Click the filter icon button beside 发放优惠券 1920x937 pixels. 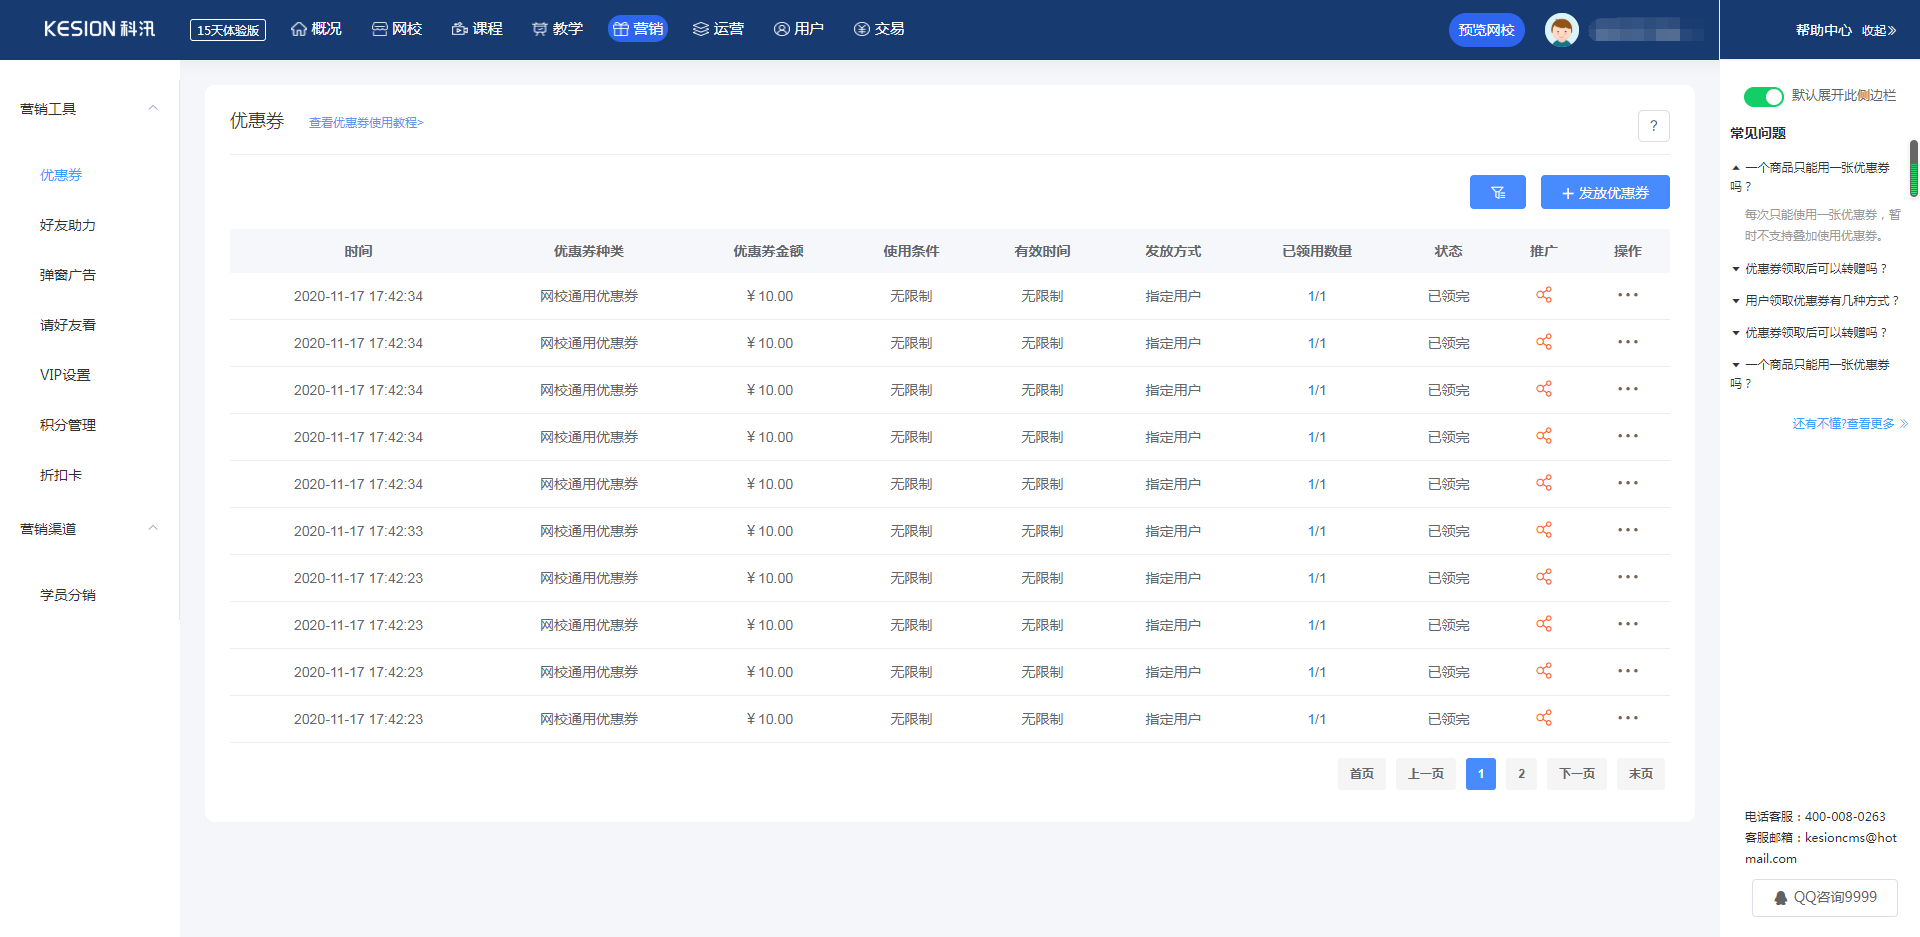1497,192
